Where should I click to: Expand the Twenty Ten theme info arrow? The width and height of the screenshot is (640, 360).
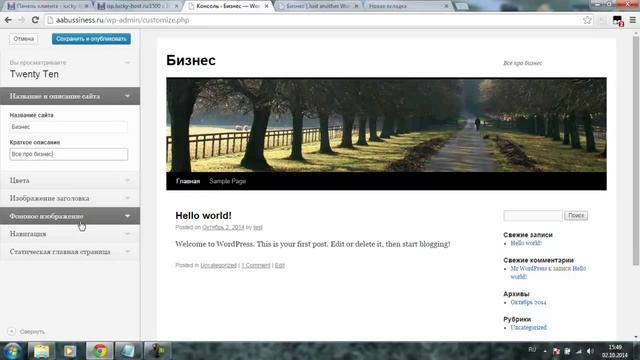[127, 63]
